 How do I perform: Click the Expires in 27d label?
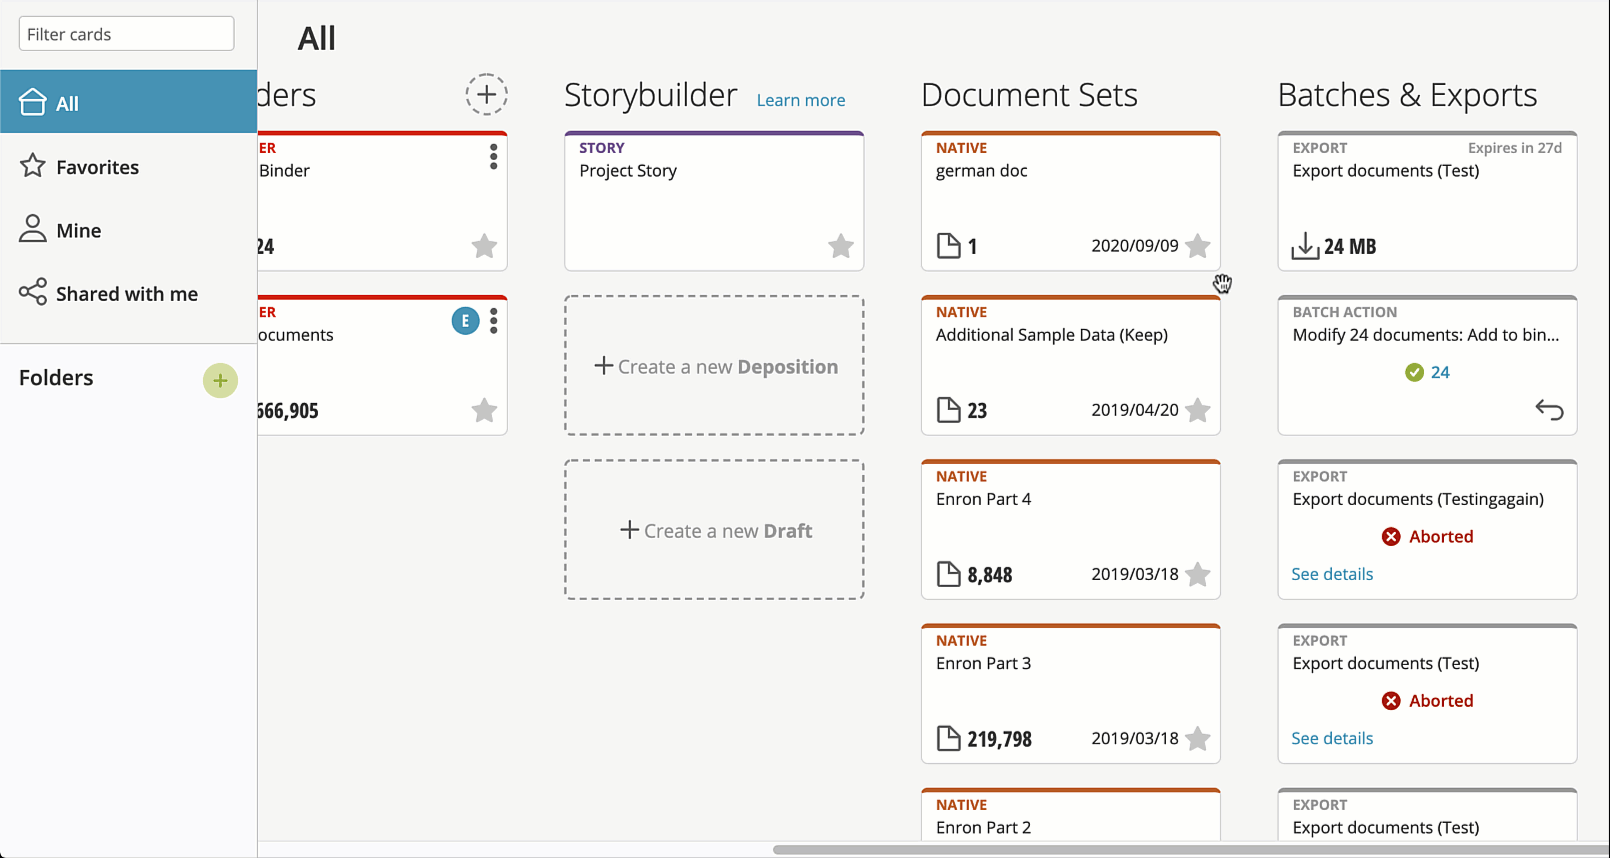[1515, 148]
